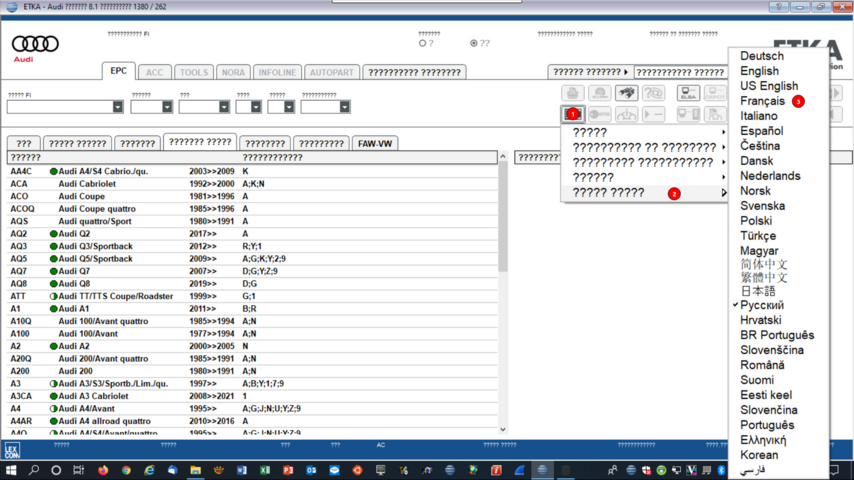Click the binoculars search icon

click(626, 93)
